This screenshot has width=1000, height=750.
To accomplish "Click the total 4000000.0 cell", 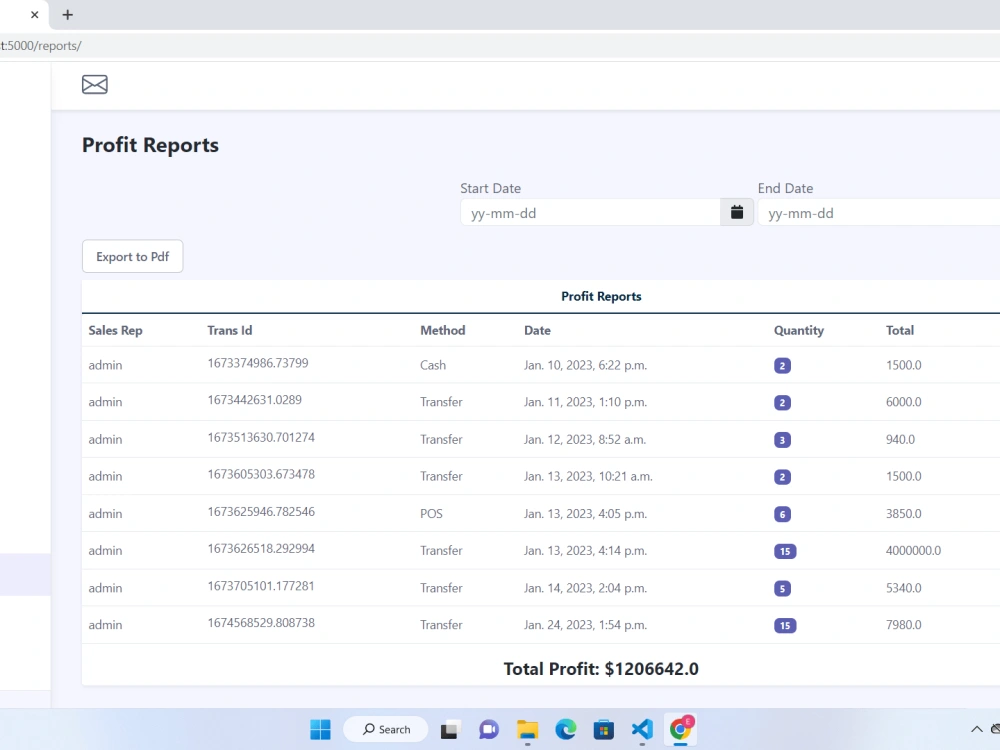I will point(913,550).
